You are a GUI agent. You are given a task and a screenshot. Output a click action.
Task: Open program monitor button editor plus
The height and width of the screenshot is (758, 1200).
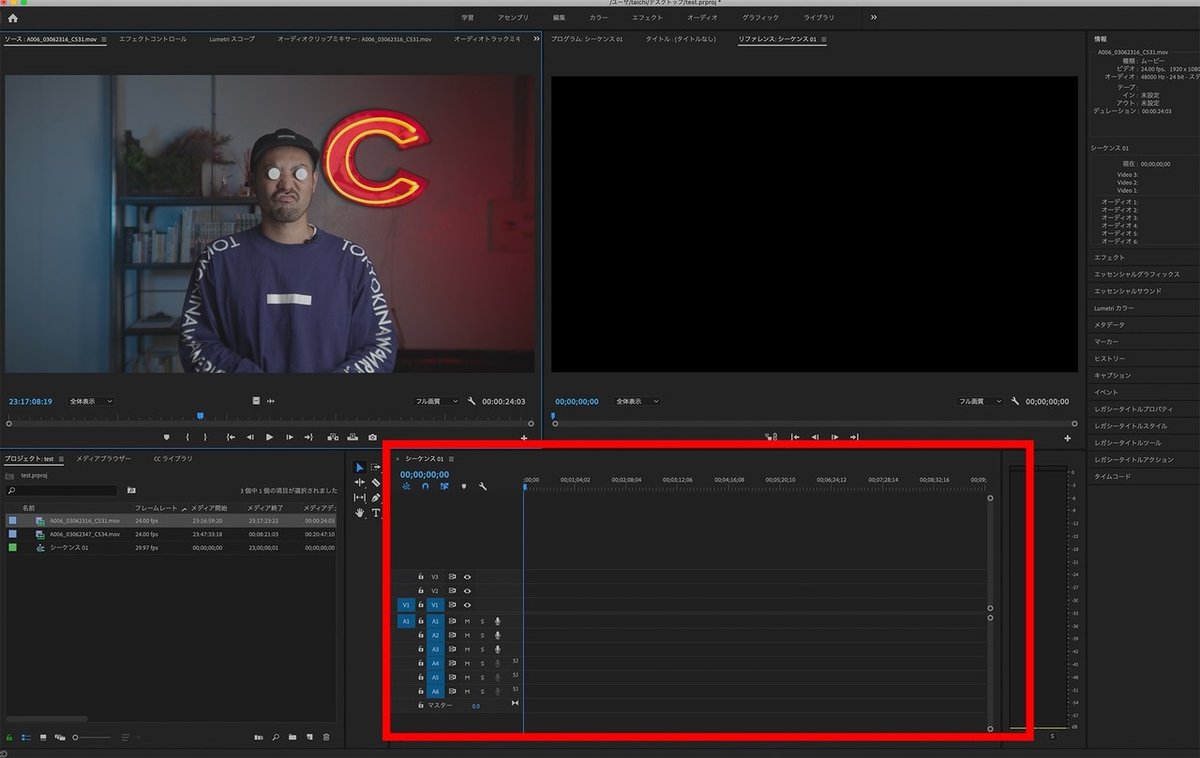(1067, 438)
